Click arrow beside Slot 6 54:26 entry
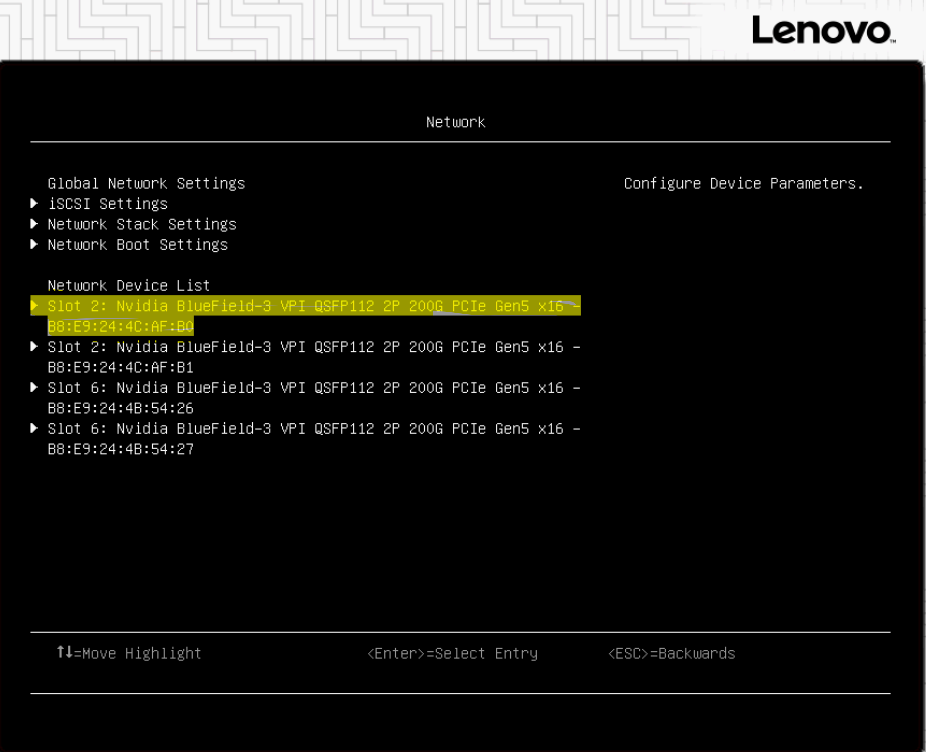 pyautogui.click(x=34, y=388)
